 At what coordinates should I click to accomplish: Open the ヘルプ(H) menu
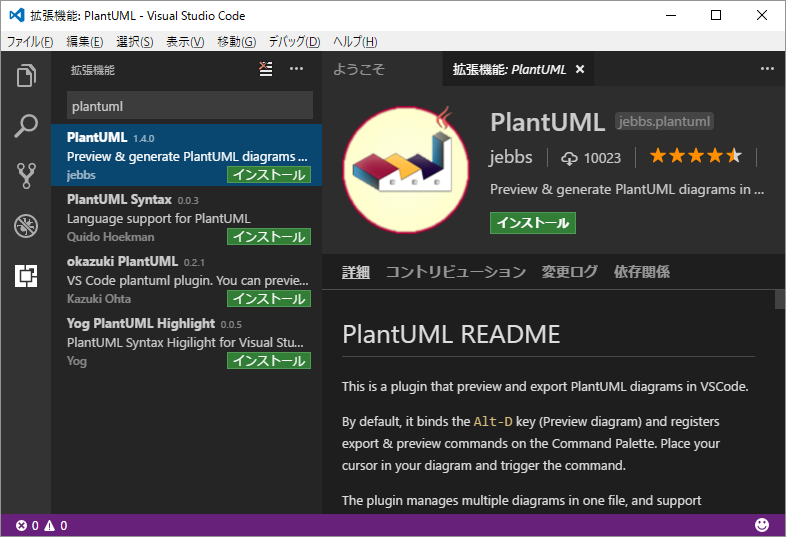[x=355, y=42]
